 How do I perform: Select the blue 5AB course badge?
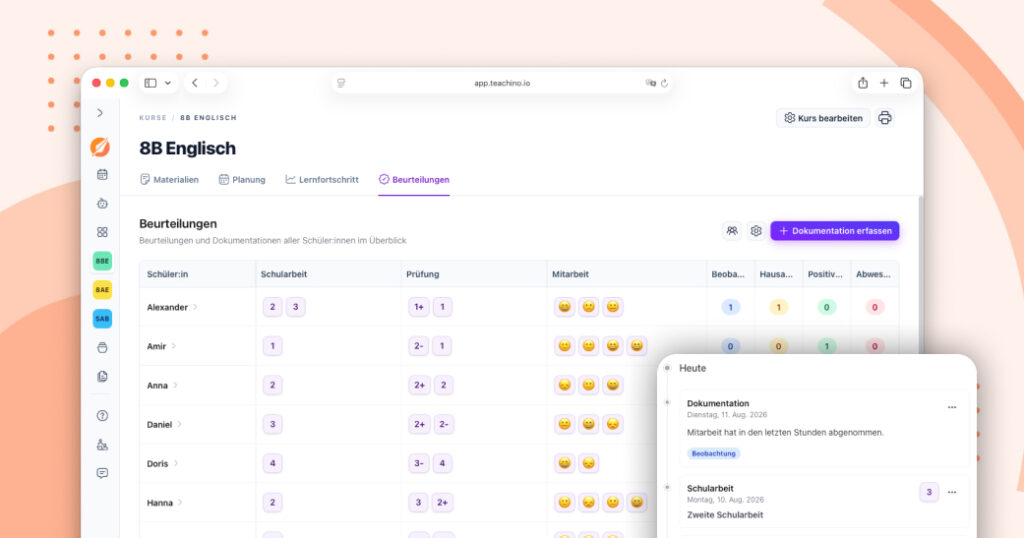tap(103, 319)
